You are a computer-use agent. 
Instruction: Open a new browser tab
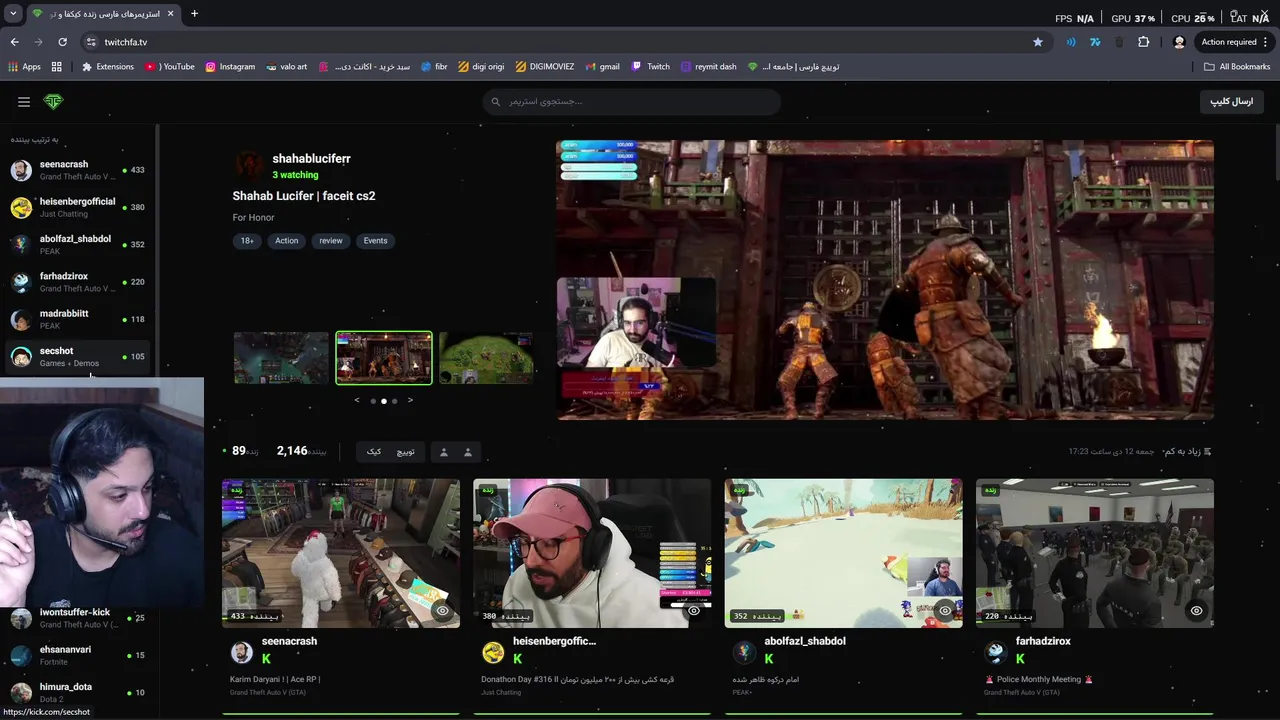[x=194, y=14]
